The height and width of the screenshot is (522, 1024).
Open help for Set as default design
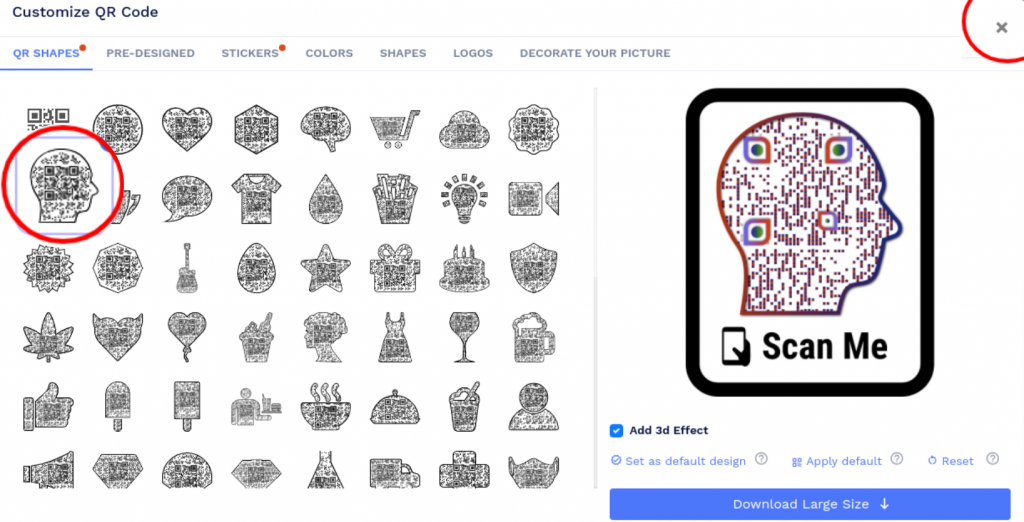point(761,459)
